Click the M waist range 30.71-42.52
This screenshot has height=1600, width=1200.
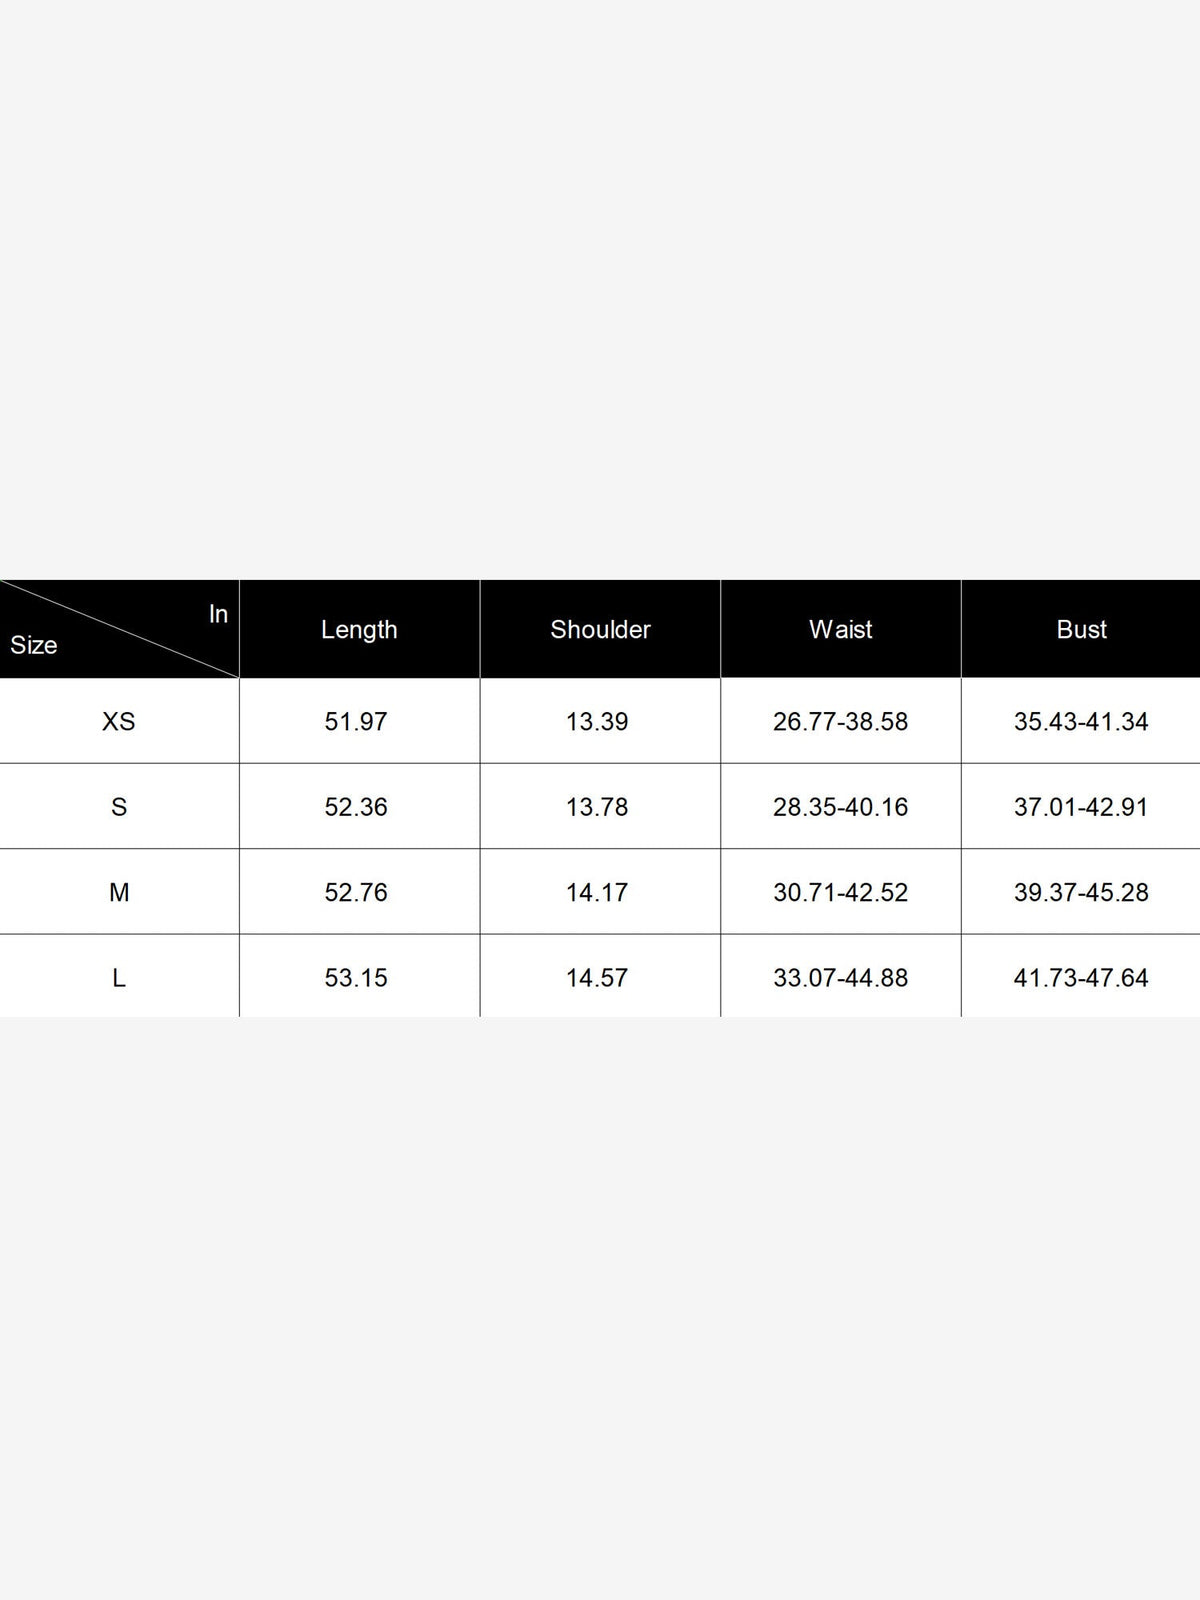click(841, 892)
